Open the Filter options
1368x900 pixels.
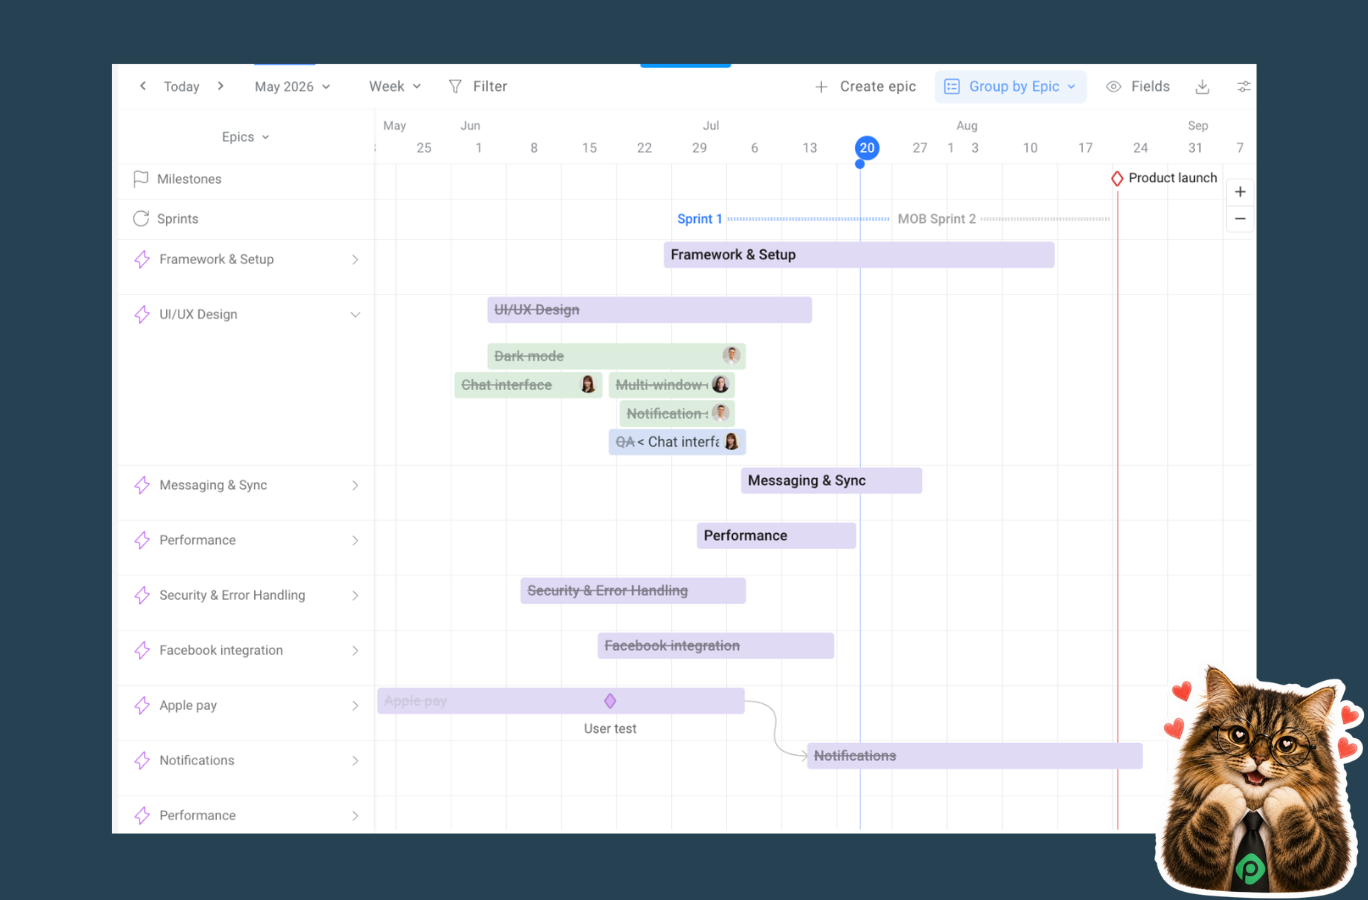coord(478,87)
